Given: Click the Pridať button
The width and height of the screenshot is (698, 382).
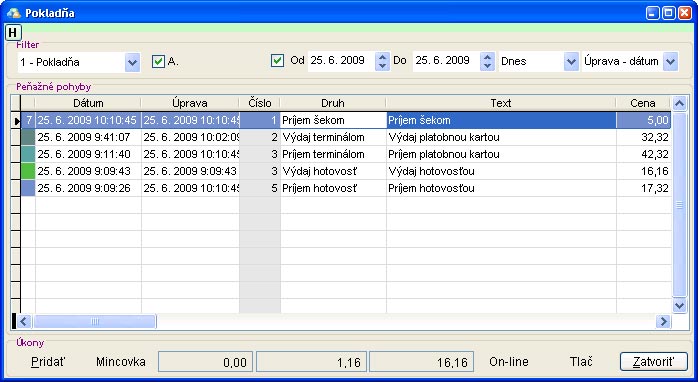Looking at the screenshot, I should tap(48, 362).
